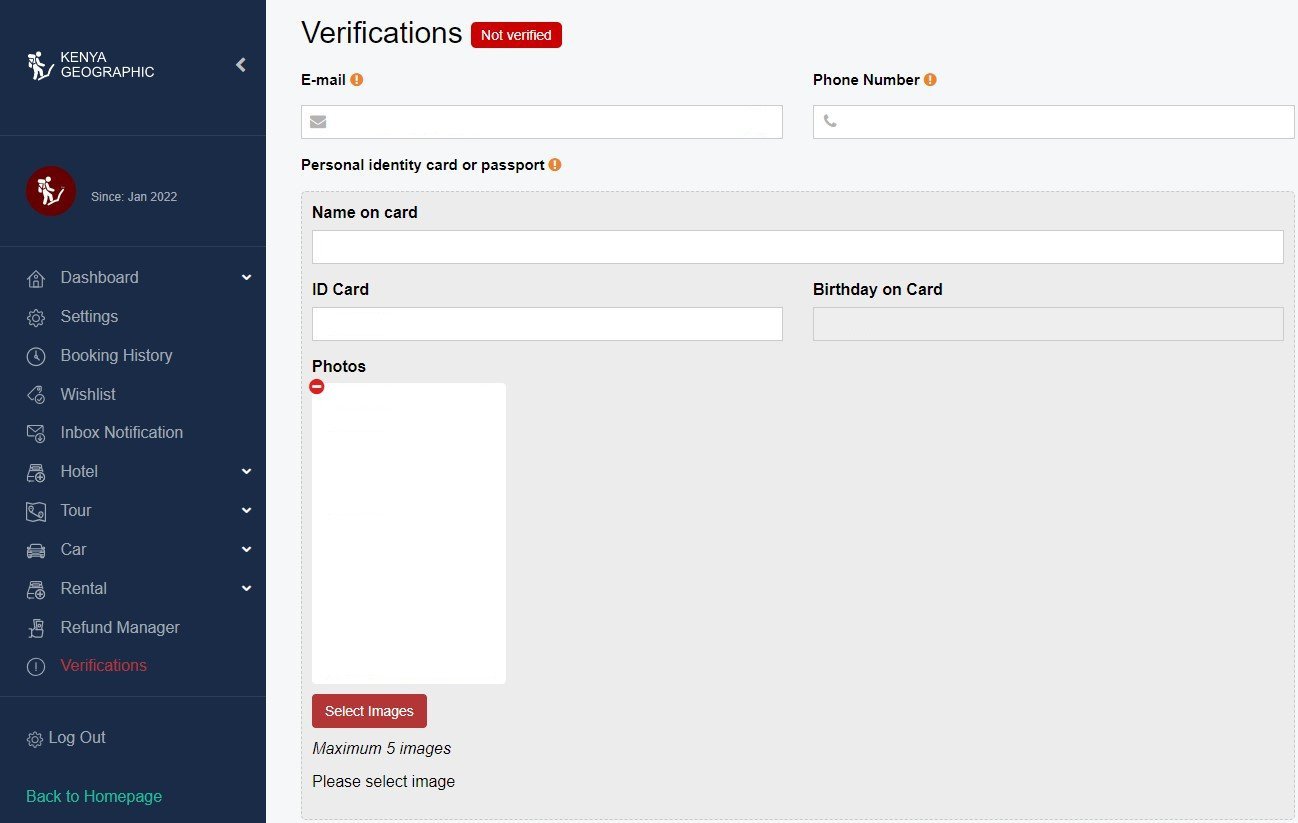The height and width of the screenshot is (823, 1298).
Task: Focus the E-mail input field
Action: tap(542, 122)
